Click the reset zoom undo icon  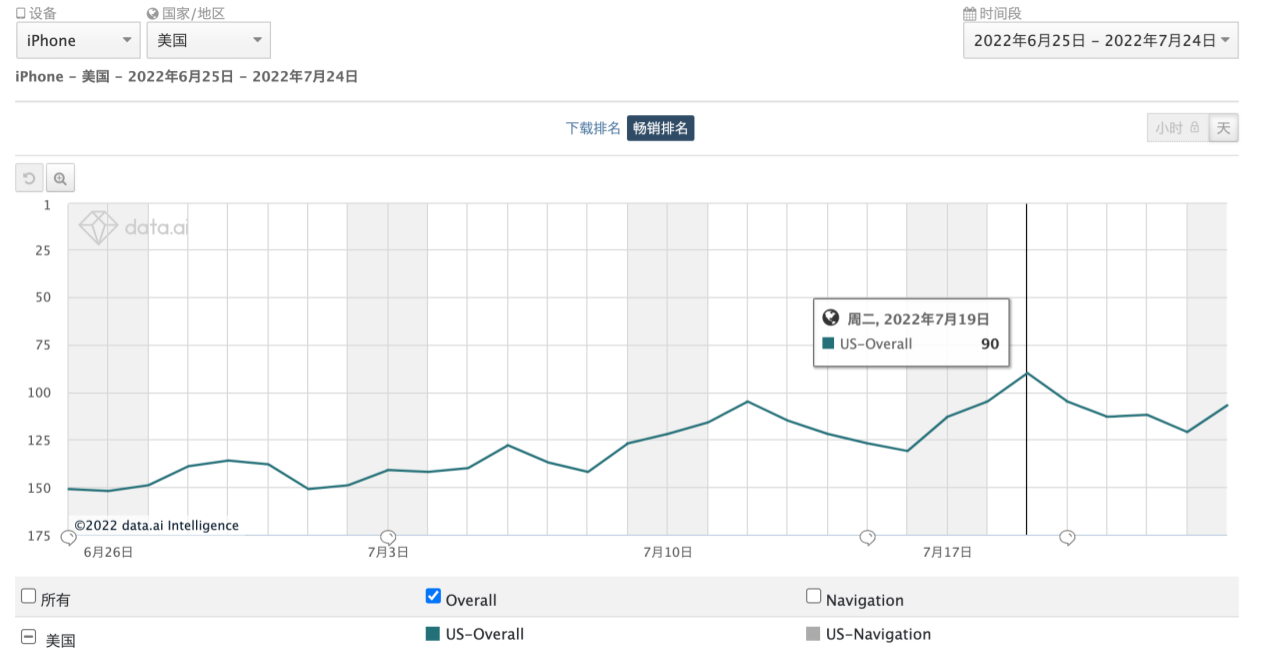(x=29, y=179)
